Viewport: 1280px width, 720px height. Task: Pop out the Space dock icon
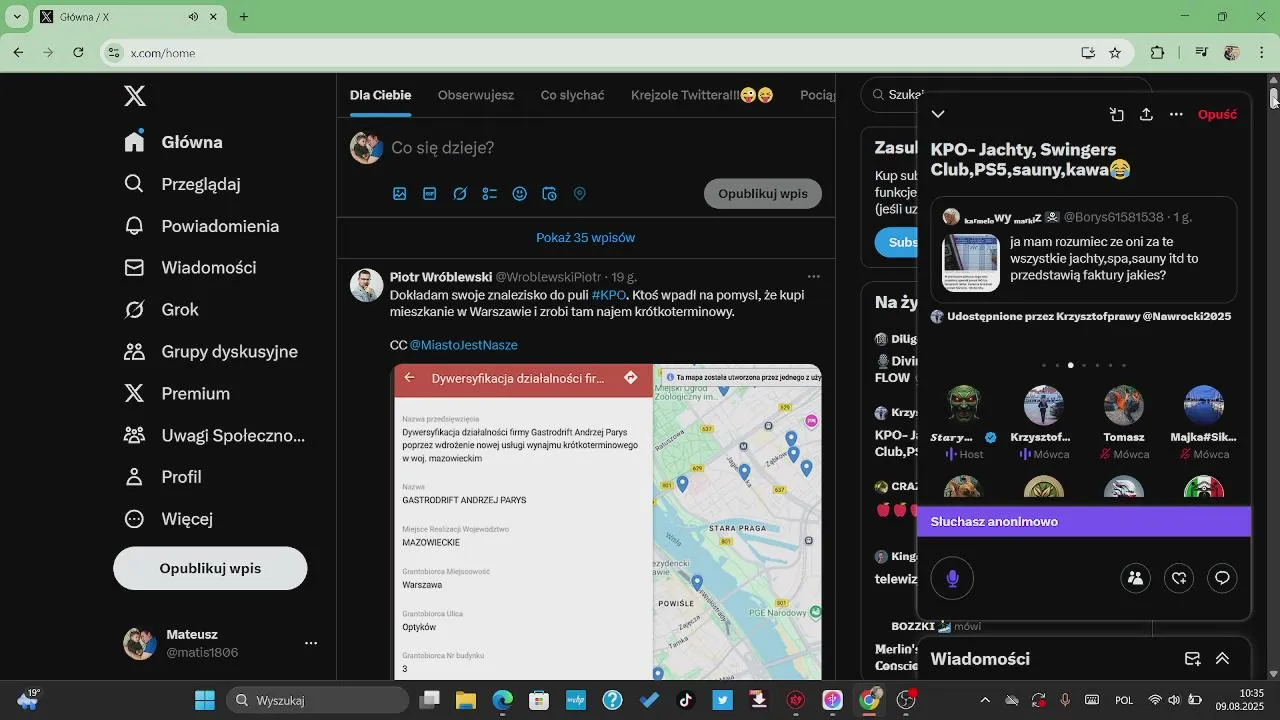tap(1117, 114)
